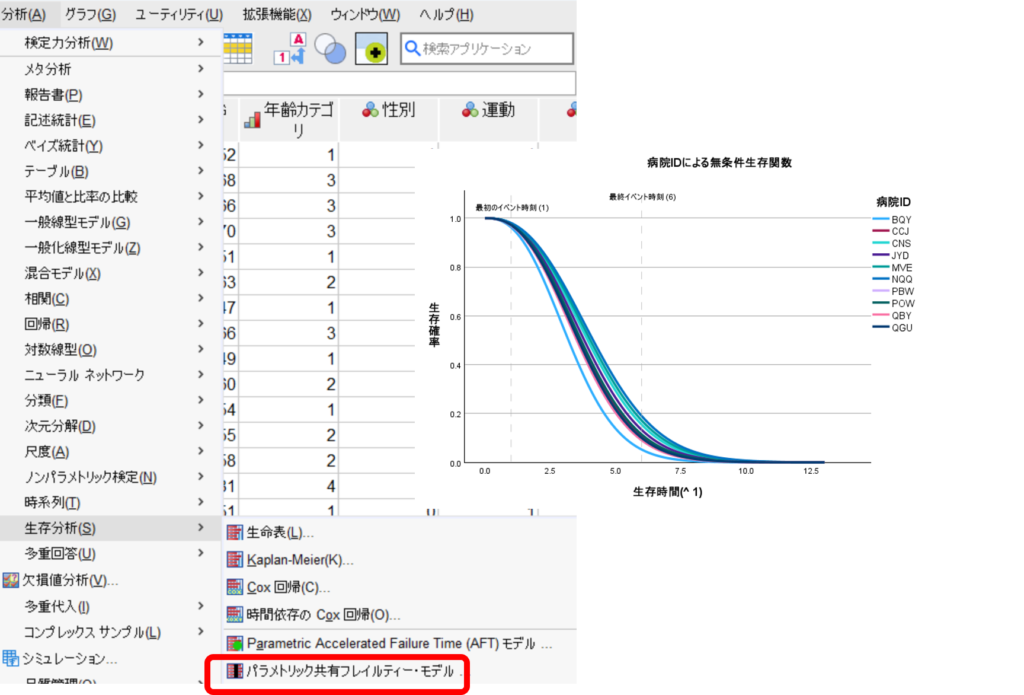Image resolution: width=1024 pixels, height=695 pixels.
Task: Click the nominal measure icon beside 運動
Action: [470, 109]
